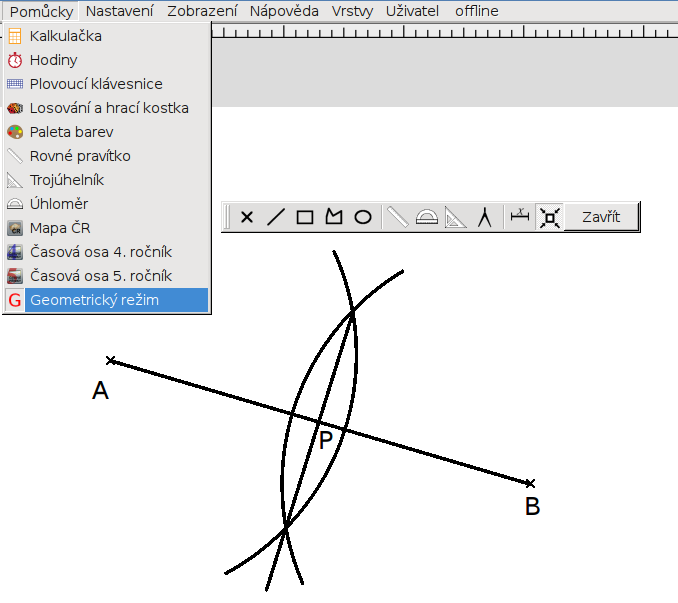Screen dimensions: 678x603
Task: Click the Kalkulačka calculator icon
Action: pyautogui.click(x=15, y=36)
